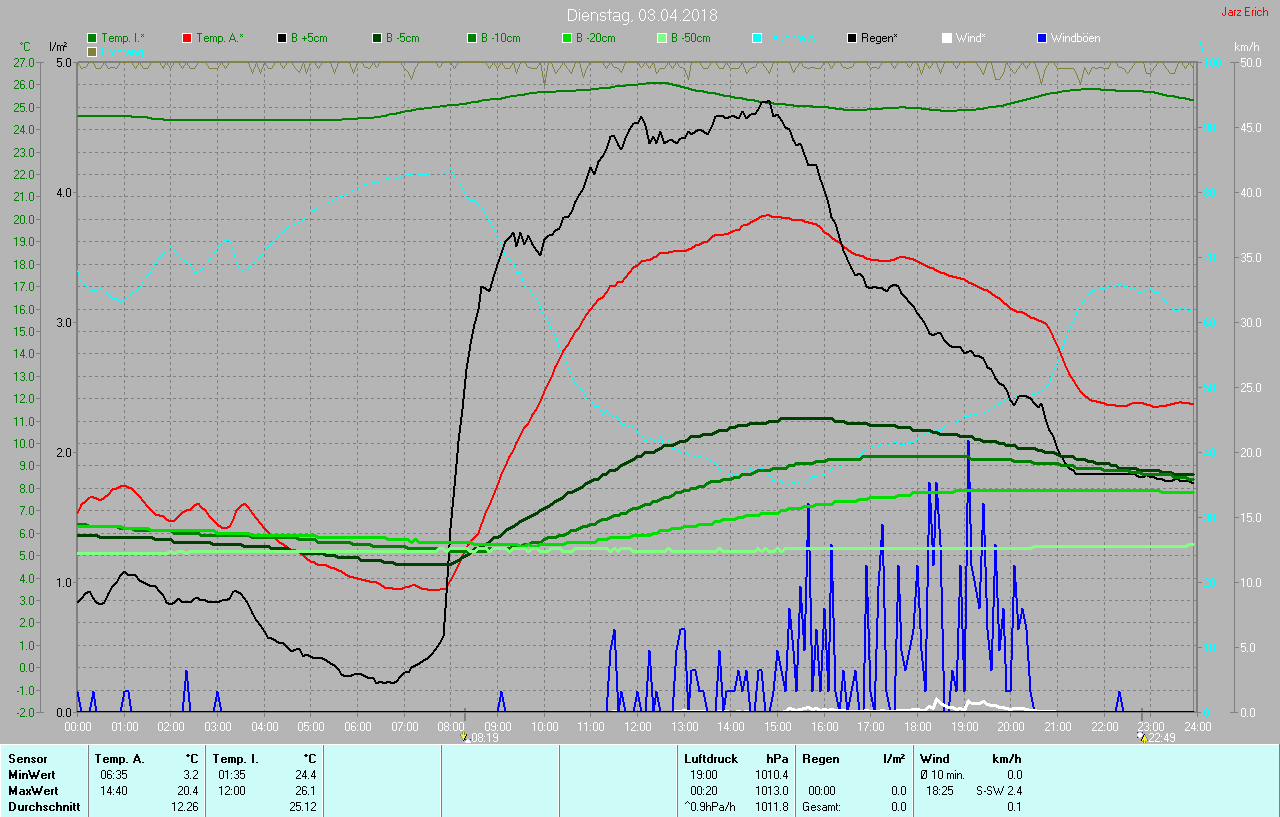Click the B -10cm legend swatch

coord(472,38)
